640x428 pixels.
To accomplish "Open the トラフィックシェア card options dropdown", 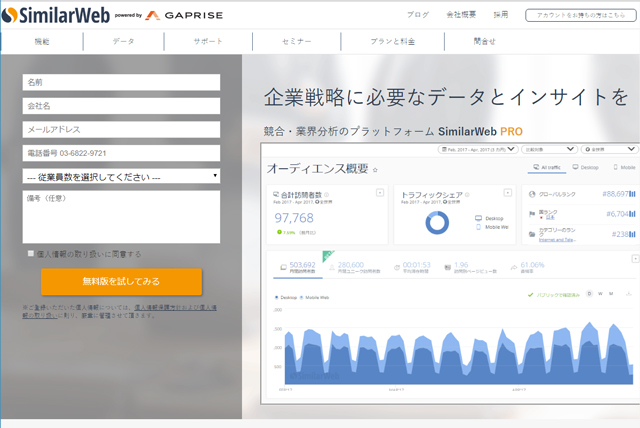I will tap(508, 193).
